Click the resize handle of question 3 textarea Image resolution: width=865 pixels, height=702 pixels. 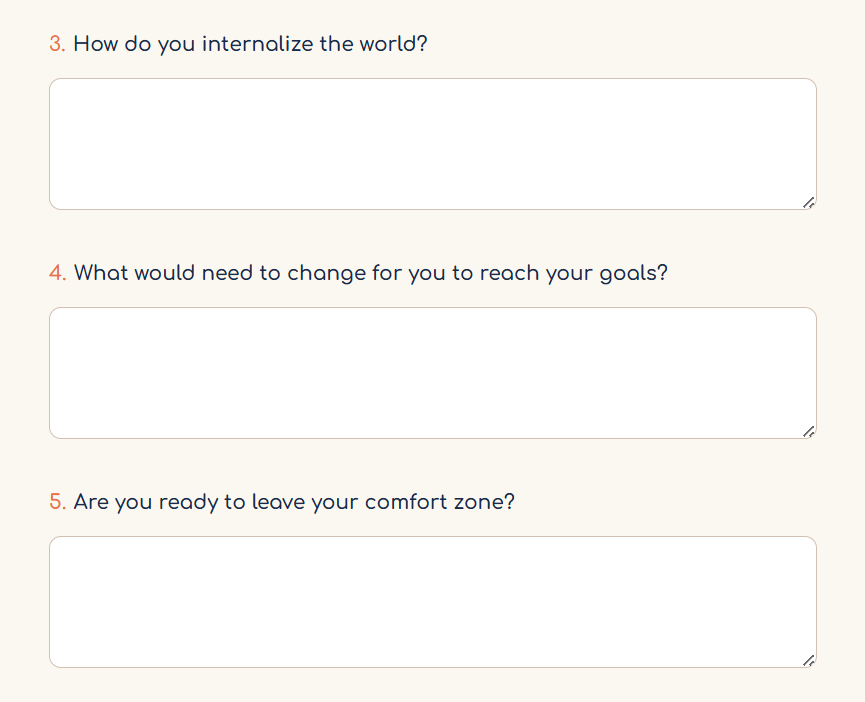tap(809, 202)
